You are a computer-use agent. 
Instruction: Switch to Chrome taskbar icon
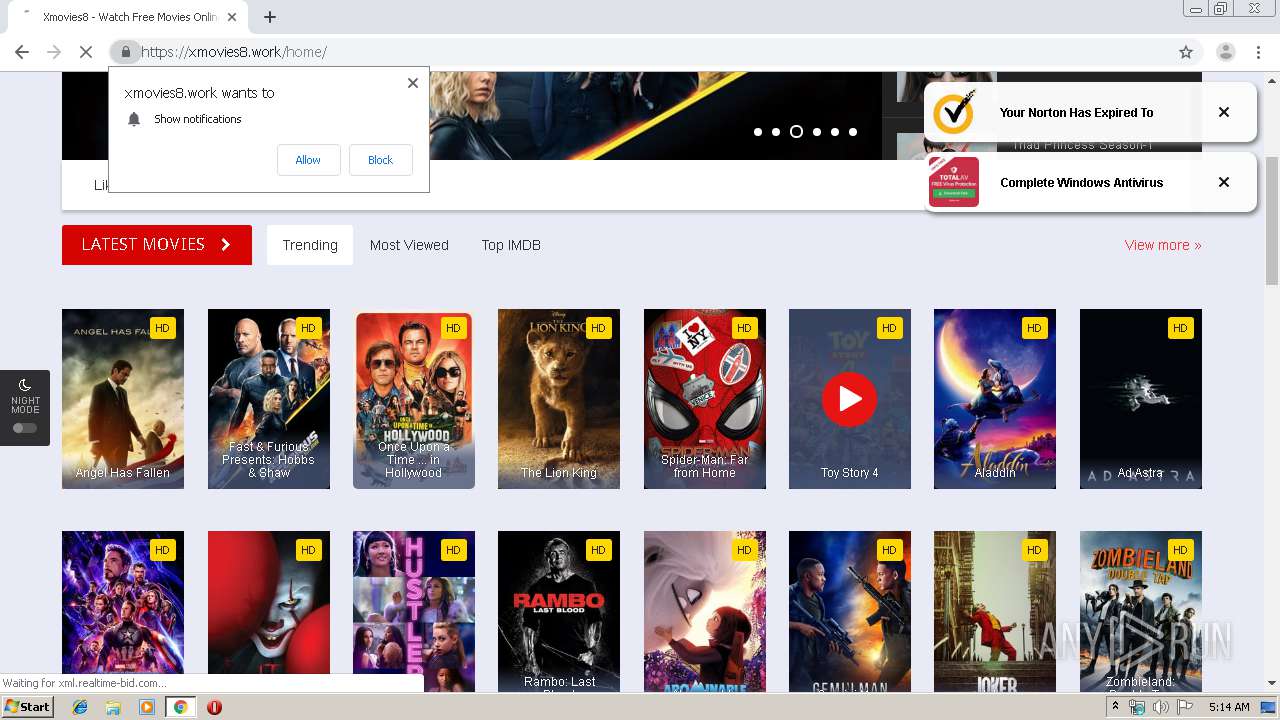[x=180, y=707]
